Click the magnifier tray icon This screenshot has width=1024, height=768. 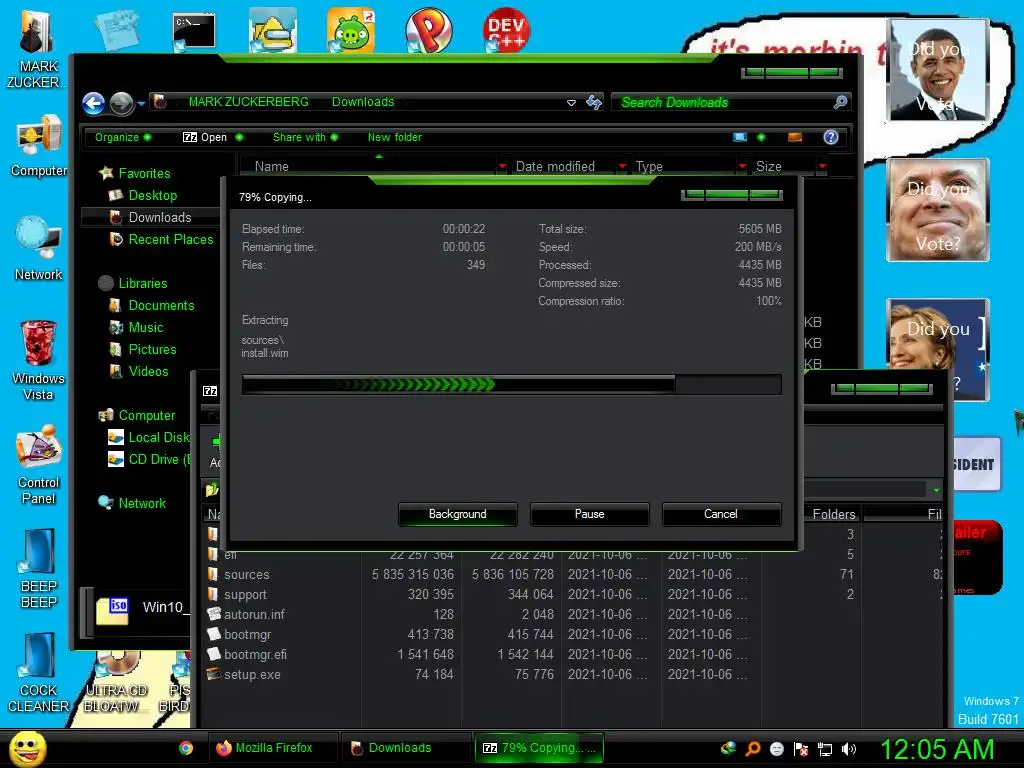click(x=753, y=749)
